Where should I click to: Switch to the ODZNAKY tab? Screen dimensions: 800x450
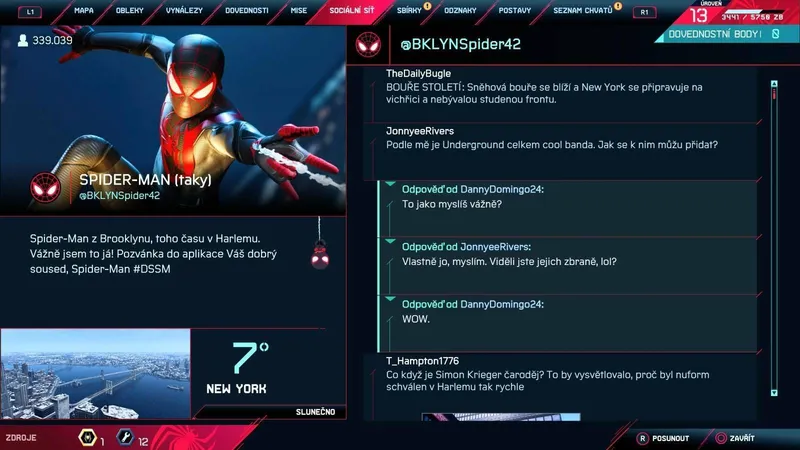click(x=460, y=10)
